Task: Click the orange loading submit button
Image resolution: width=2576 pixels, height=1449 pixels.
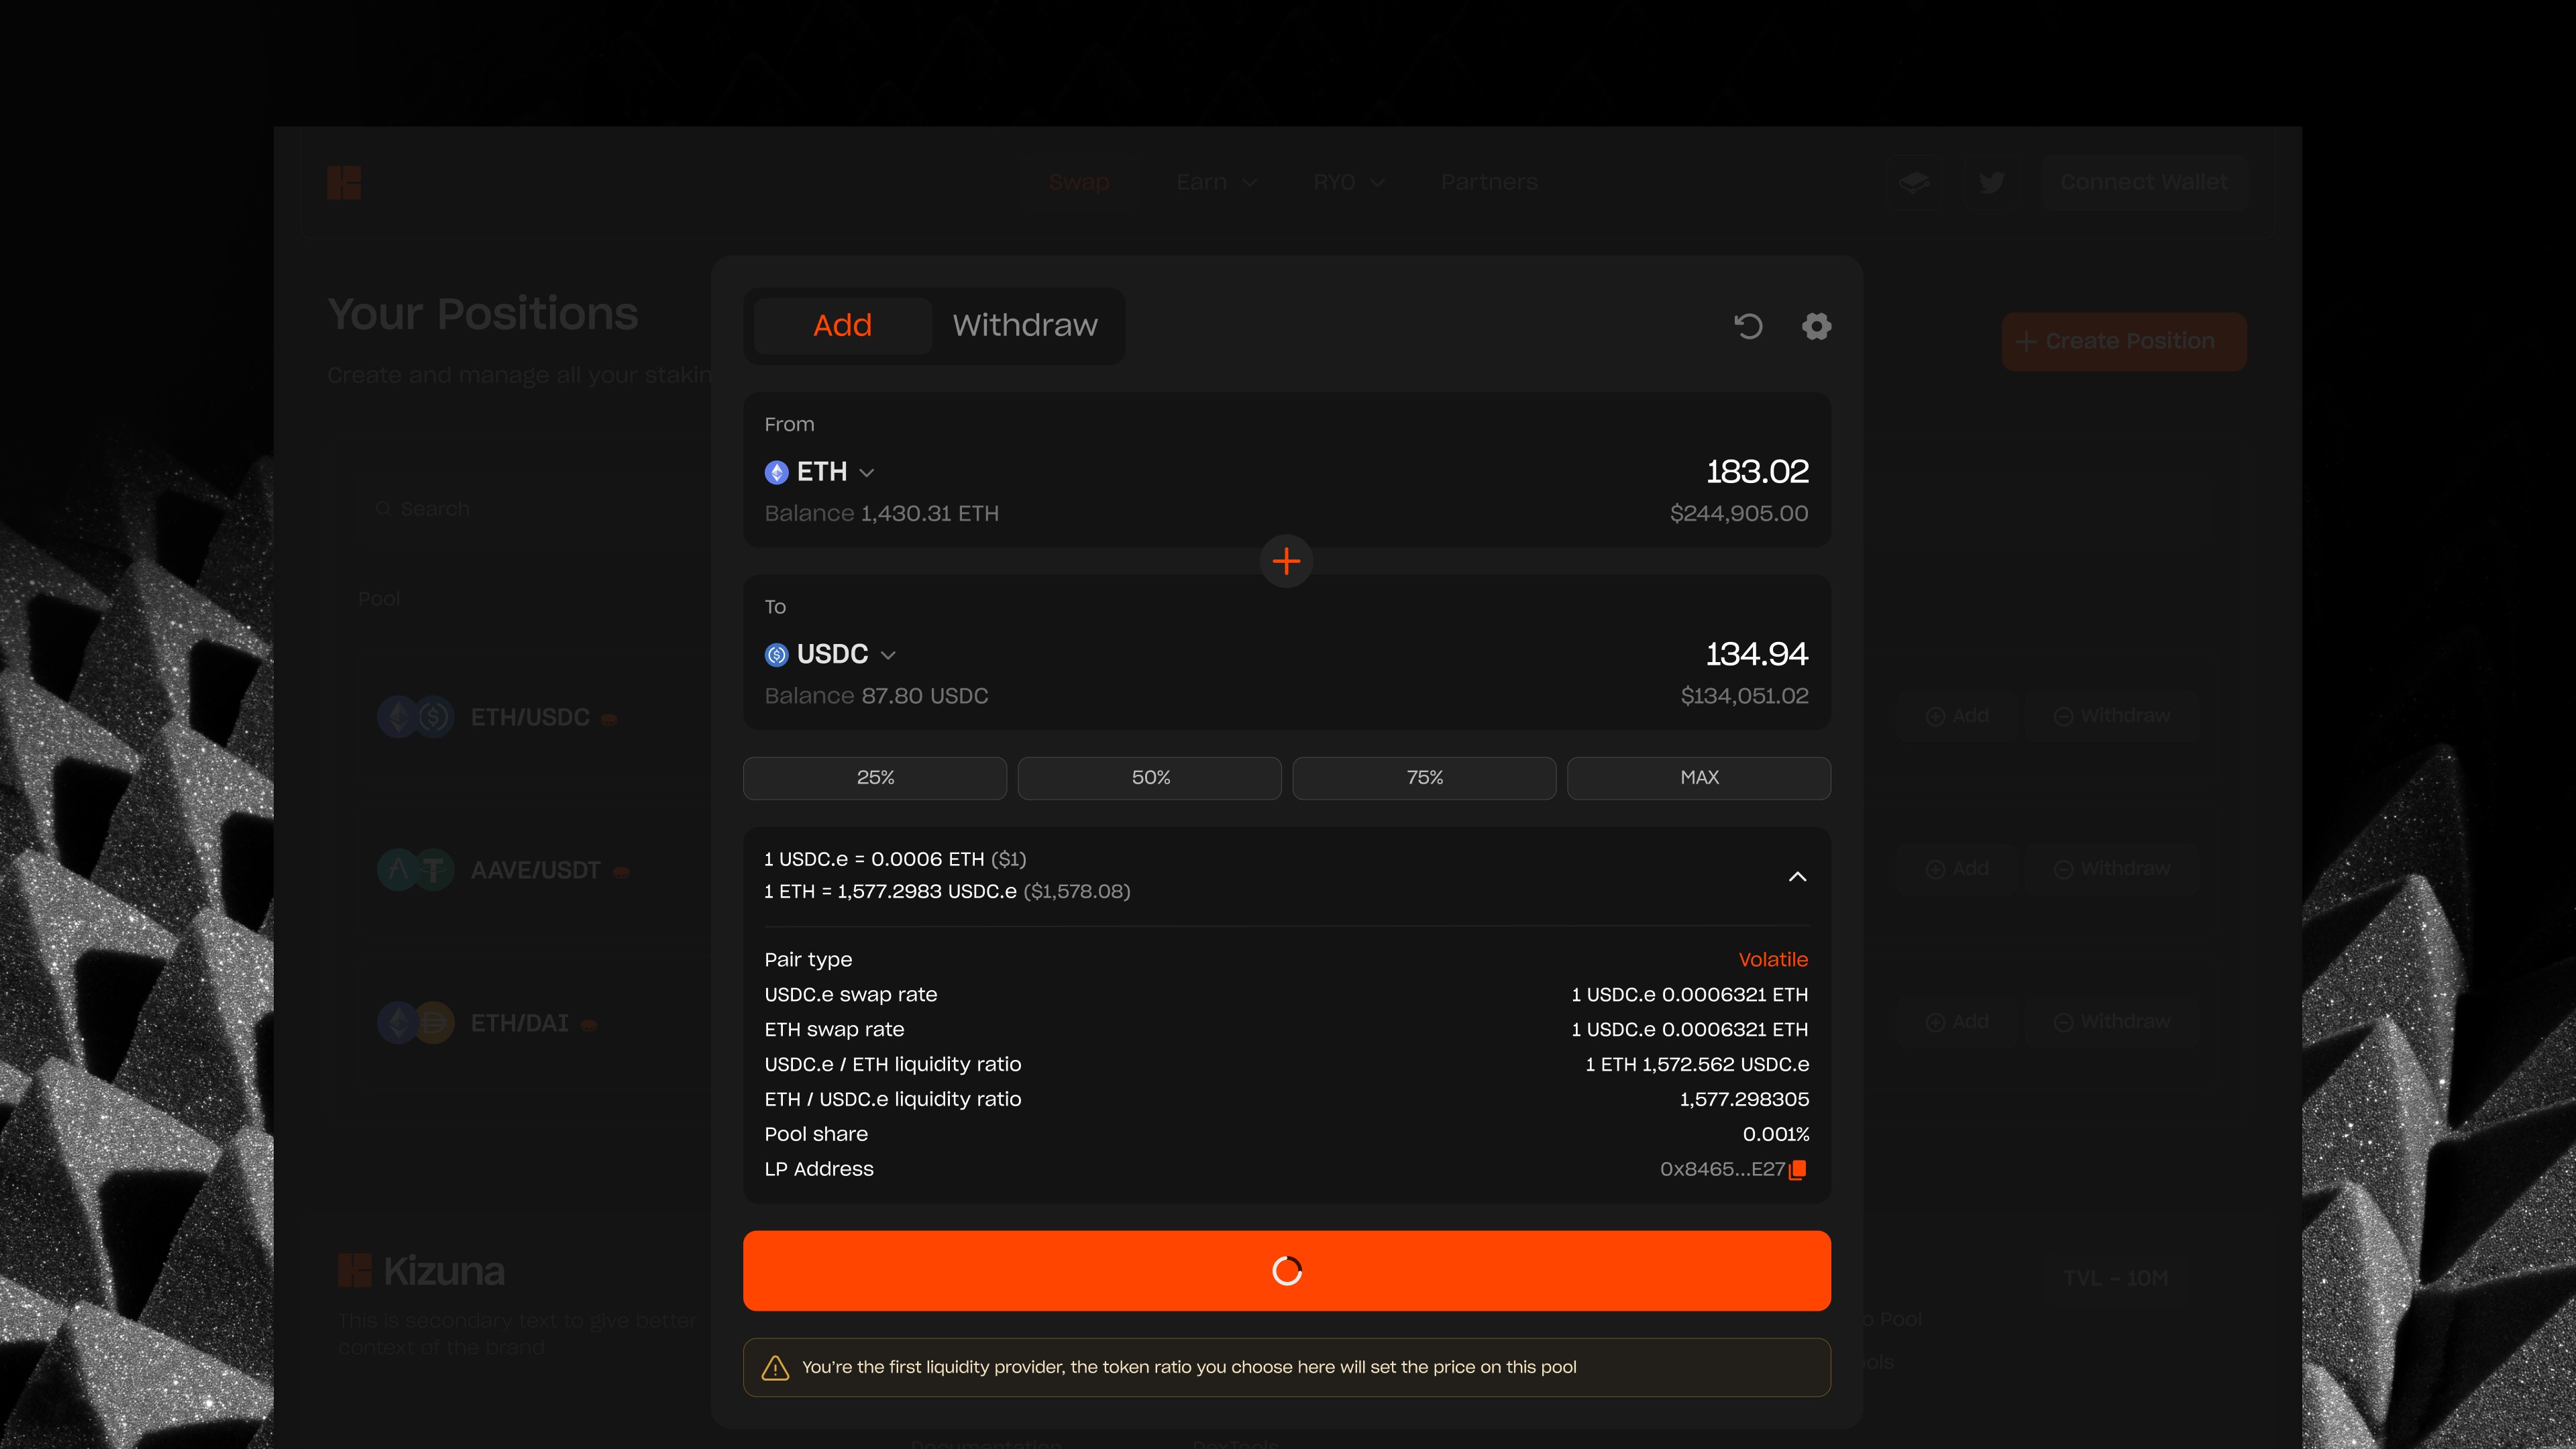Action: (1286, 1270)
